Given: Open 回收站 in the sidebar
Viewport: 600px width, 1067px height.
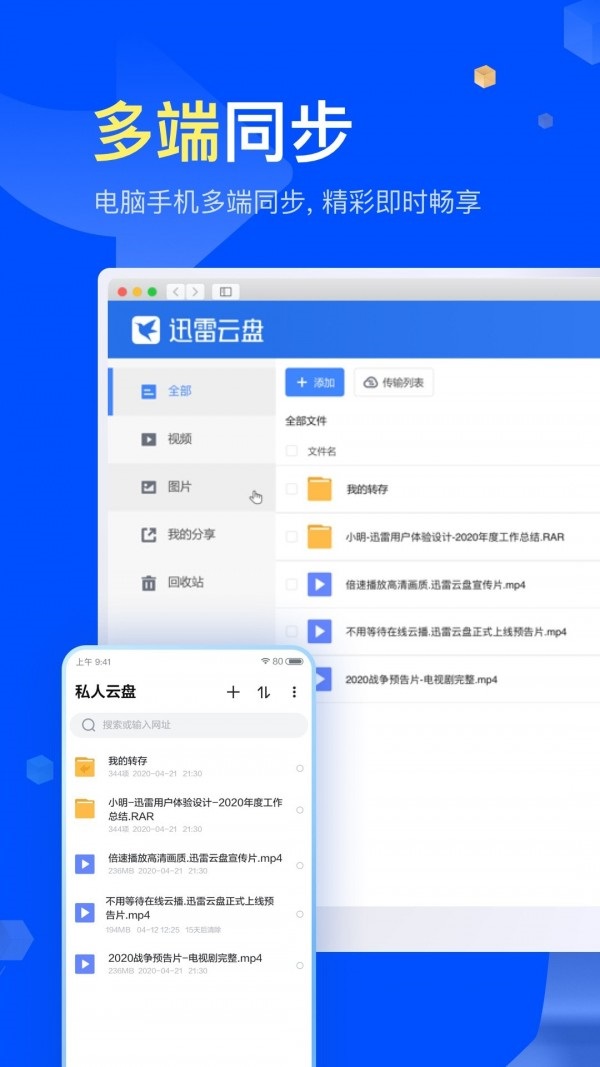Looking at the screenshot, I should point(192,582).
